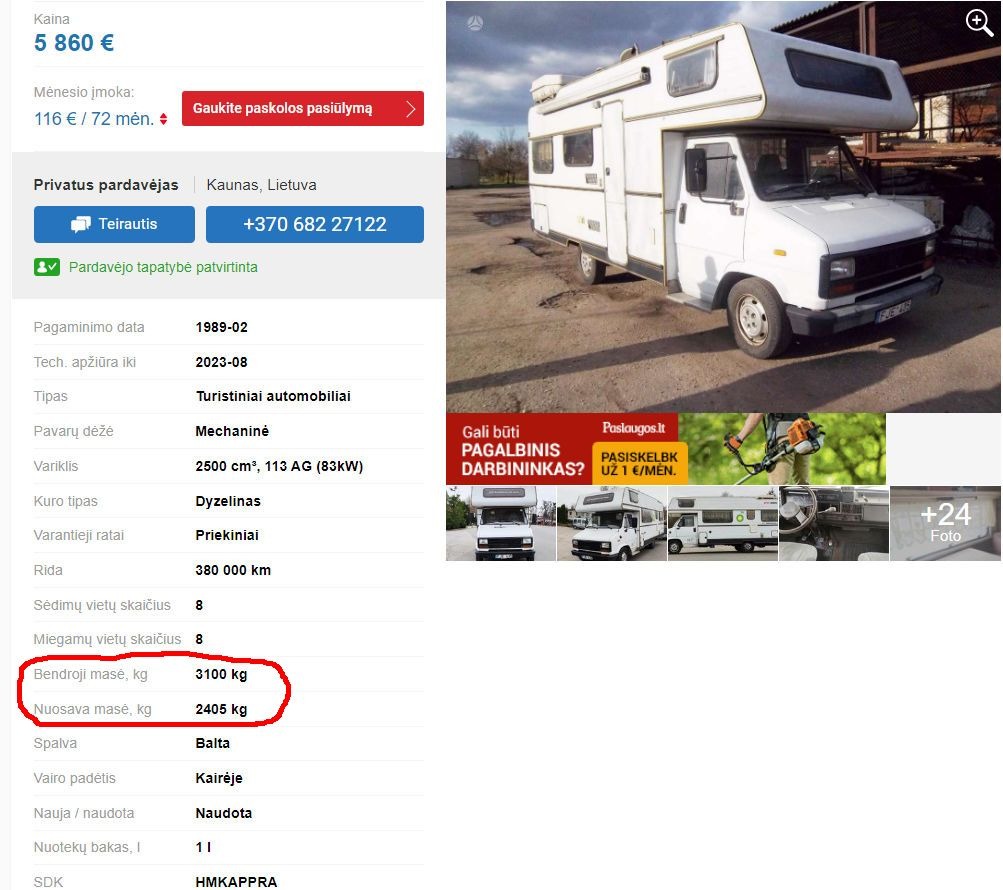Screen dimensions: 1003x890
Task: Select the side-view camper thumbnail
Action: 723,523
